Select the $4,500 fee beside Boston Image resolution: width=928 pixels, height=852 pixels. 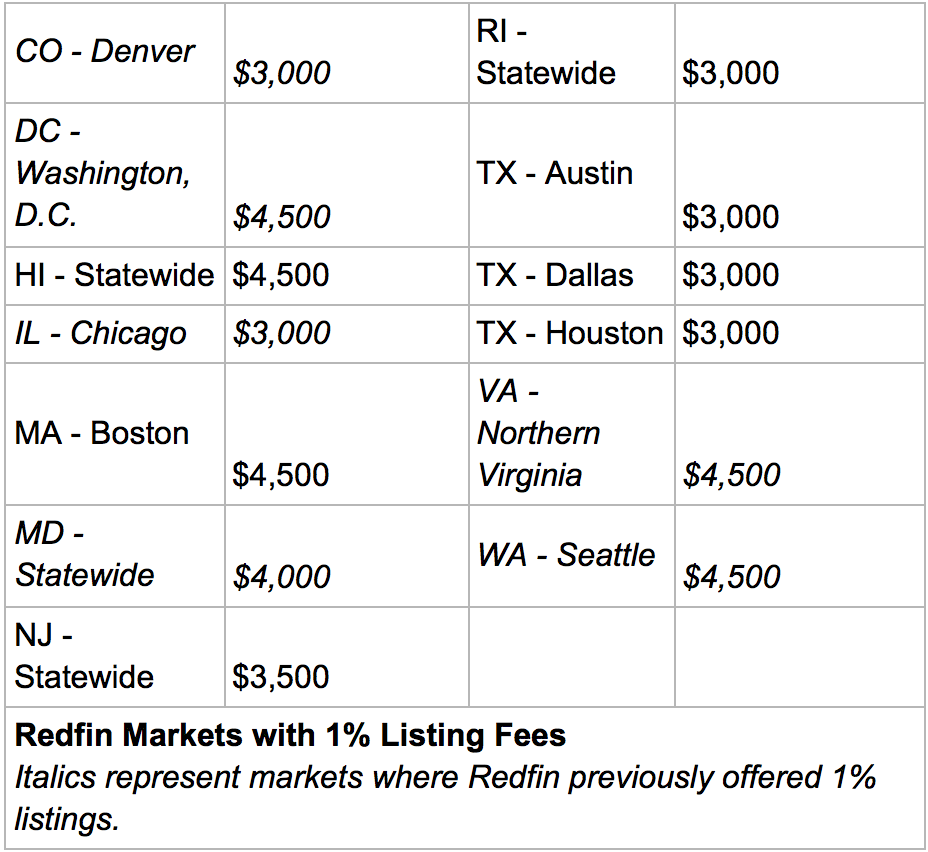[x=281, y=475]
